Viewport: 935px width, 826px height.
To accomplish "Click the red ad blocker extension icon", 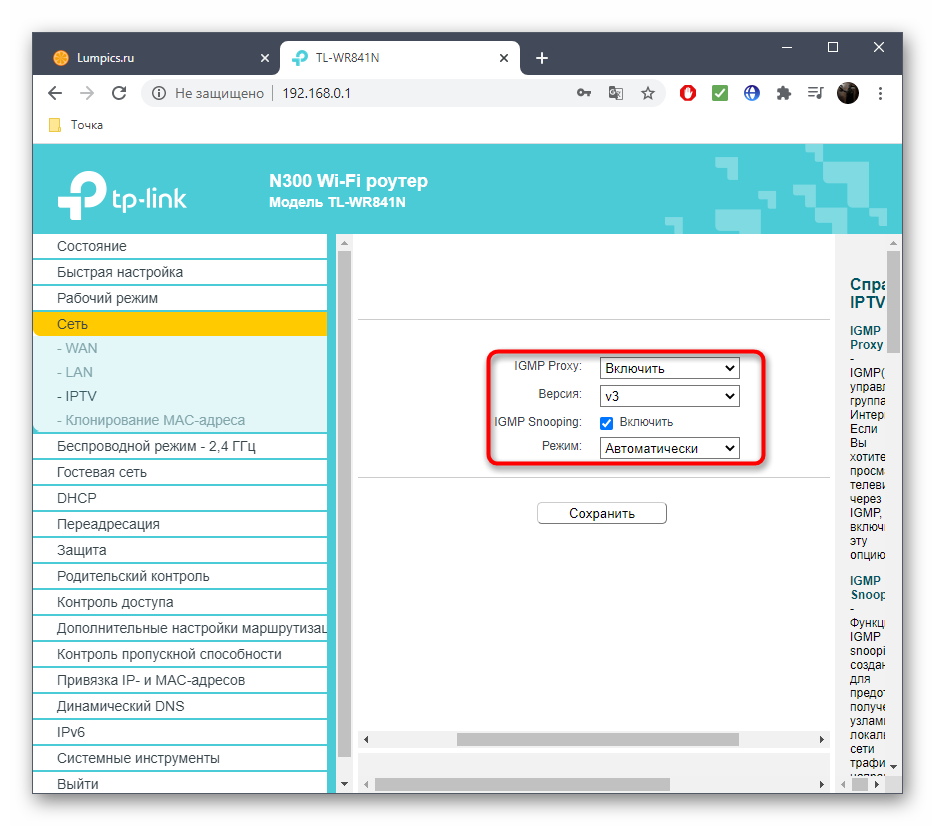I will [x=688, y=93].
